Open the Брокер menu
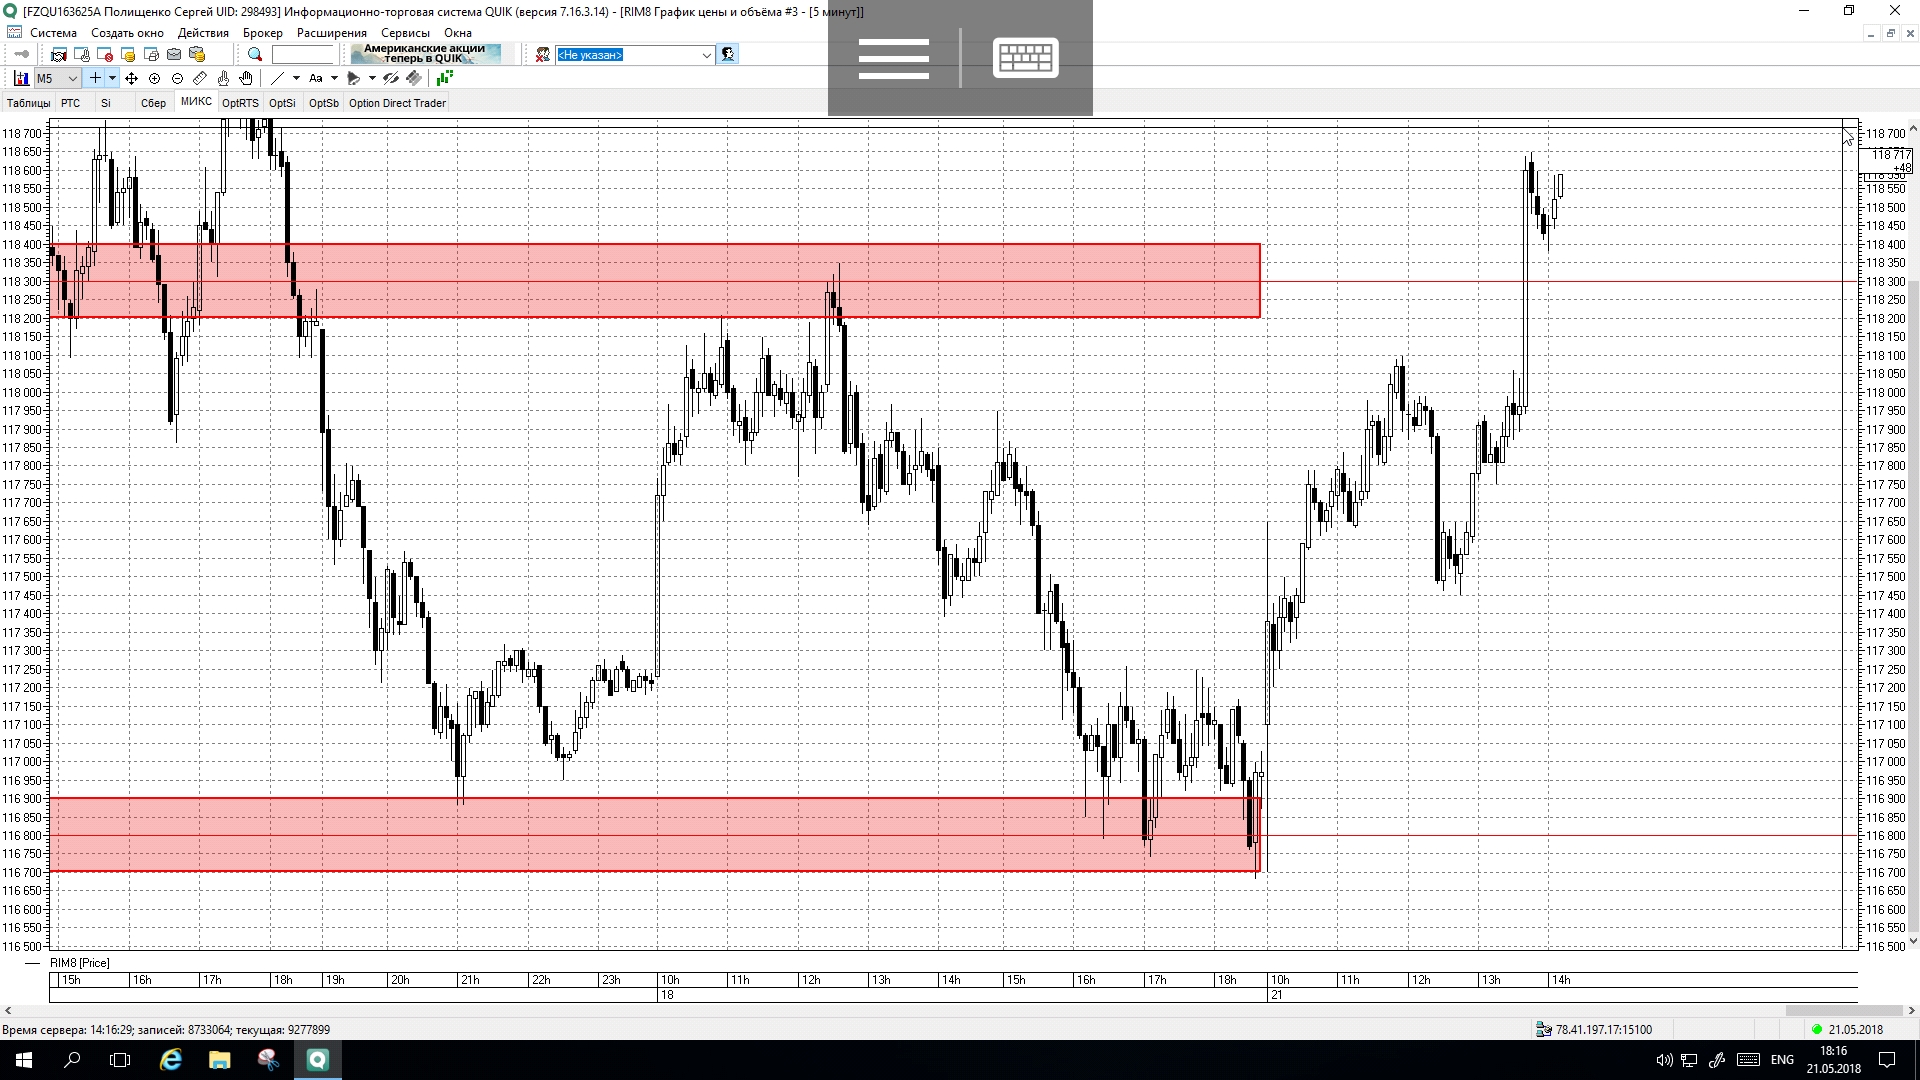Viewport: 1920px width, 1080px height. tap(262, 33)
